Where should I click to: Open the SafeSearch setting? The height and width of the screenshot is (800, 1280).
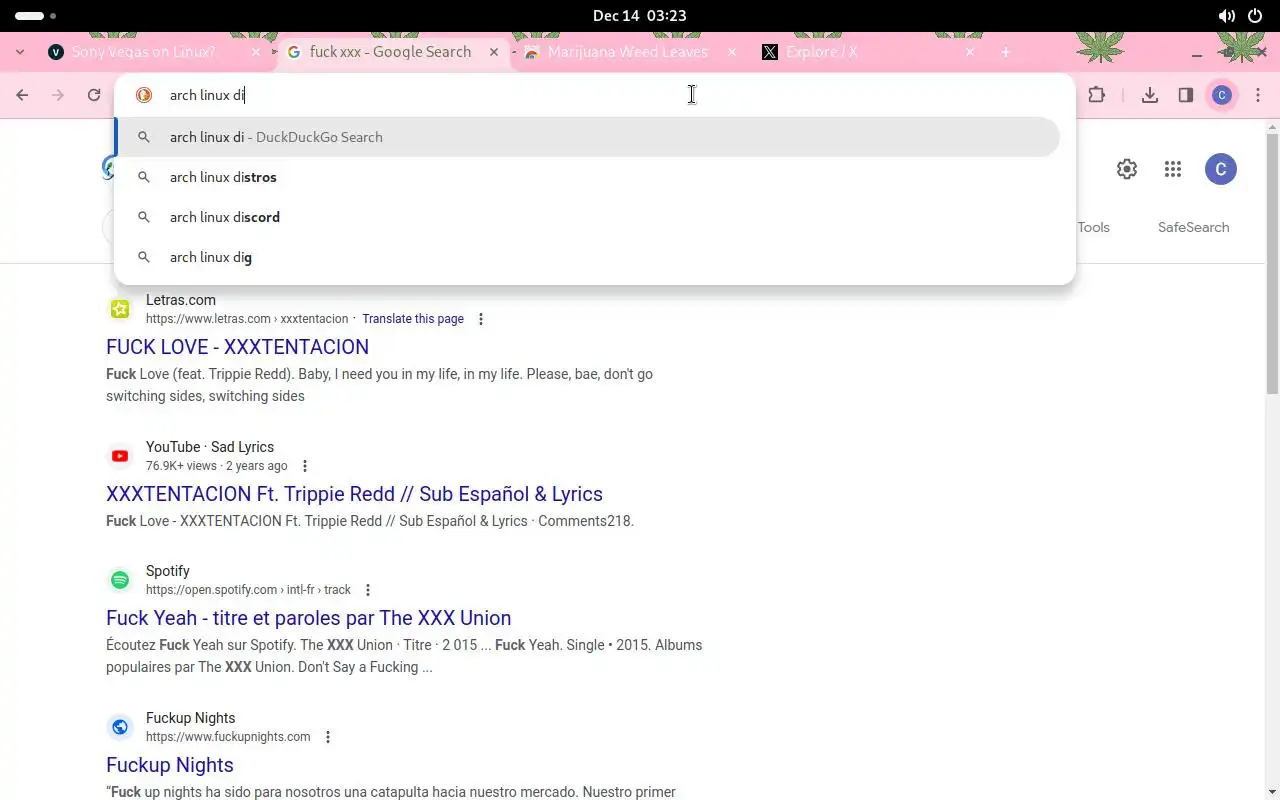pos(1193,227)
